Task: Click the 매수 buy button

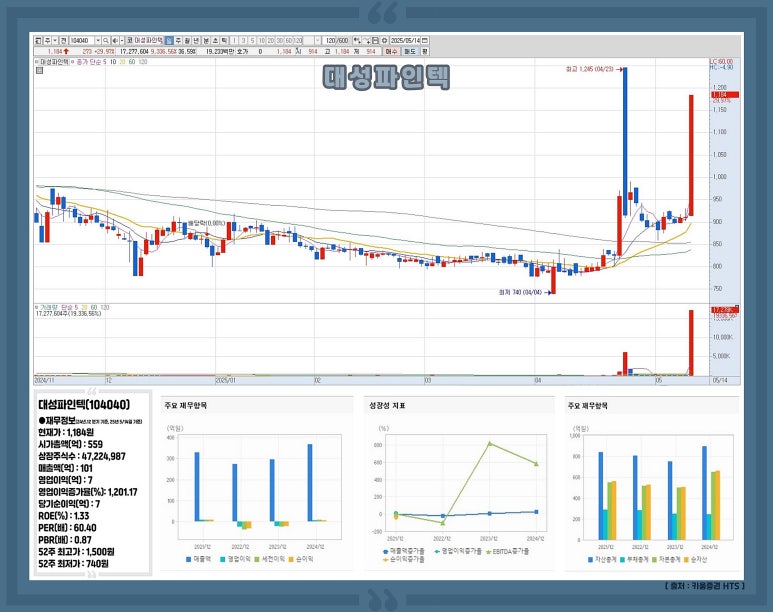Action: click(391, 51)
